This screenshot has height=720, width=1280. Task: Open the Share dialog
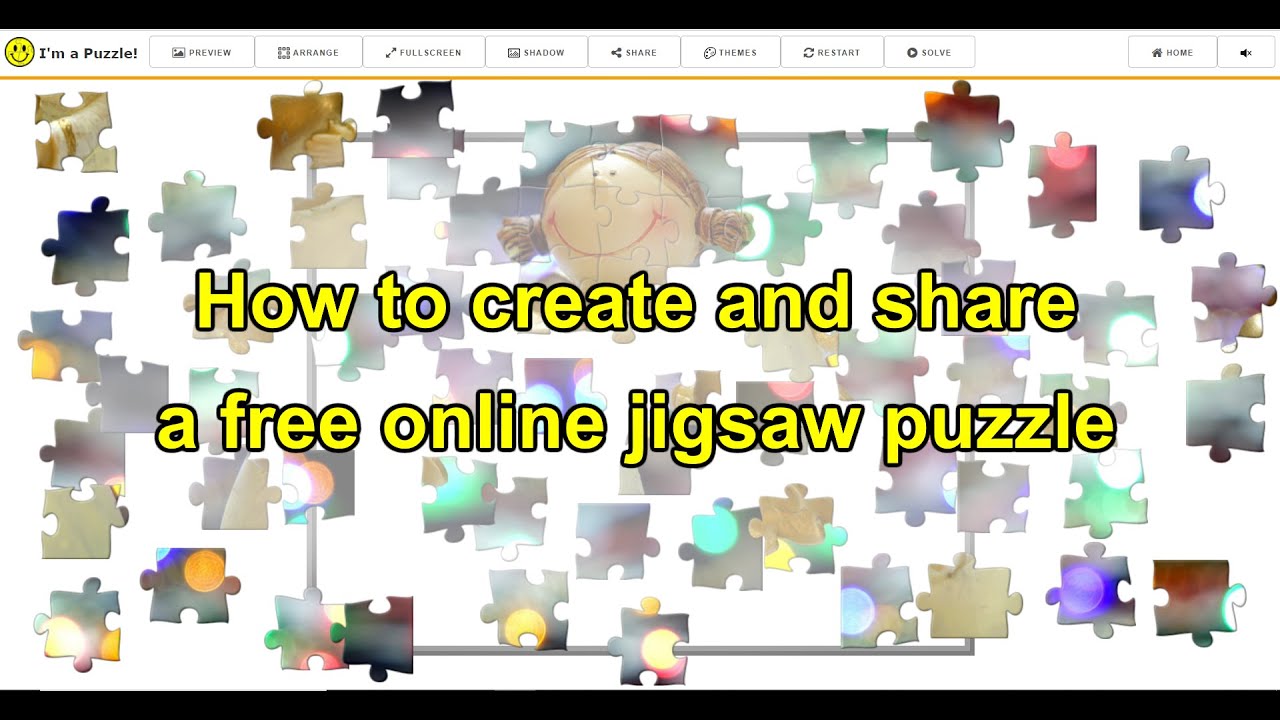[x=634, y=52]
